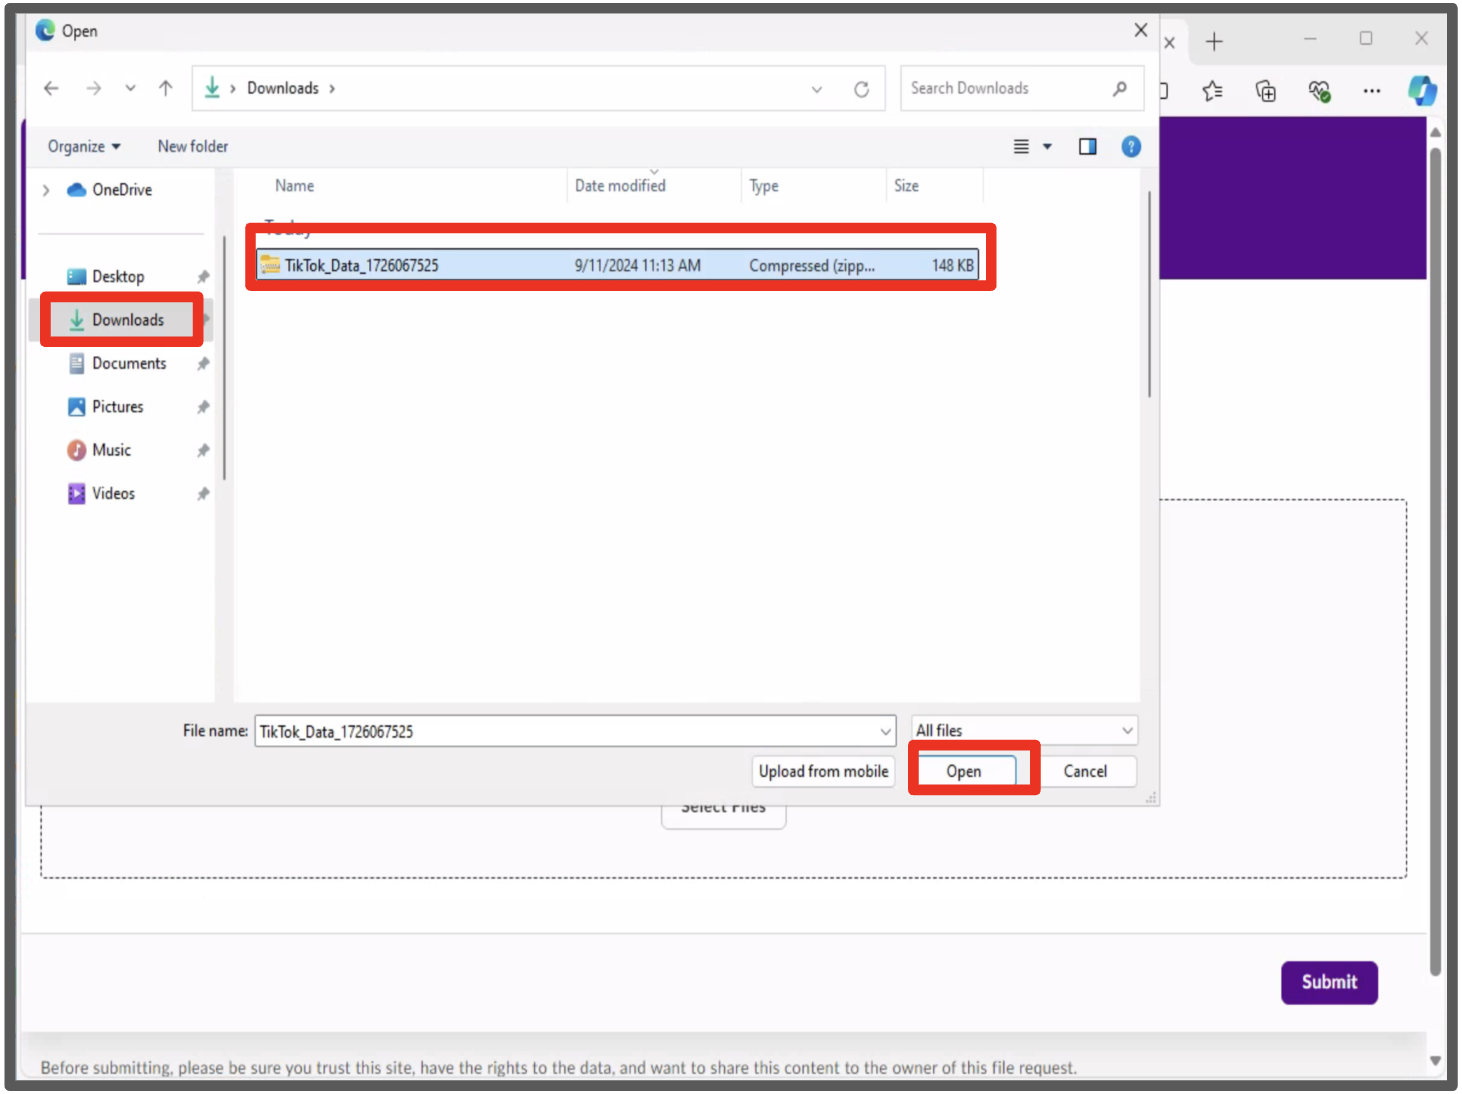Click the pin icon next to Videos
1462x1094 pixels.
tap(203, 494)
